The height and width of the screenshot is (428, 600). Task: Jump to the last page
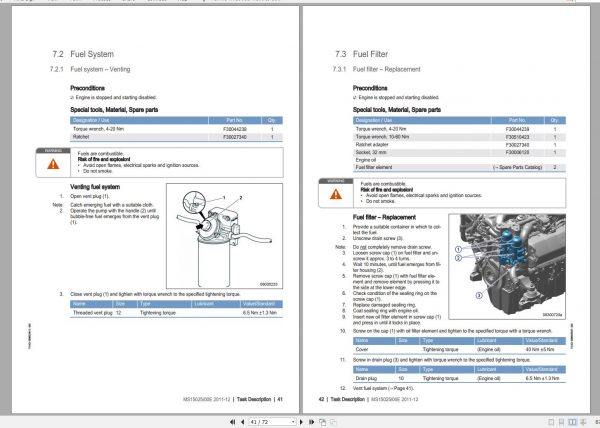[311, 422]
